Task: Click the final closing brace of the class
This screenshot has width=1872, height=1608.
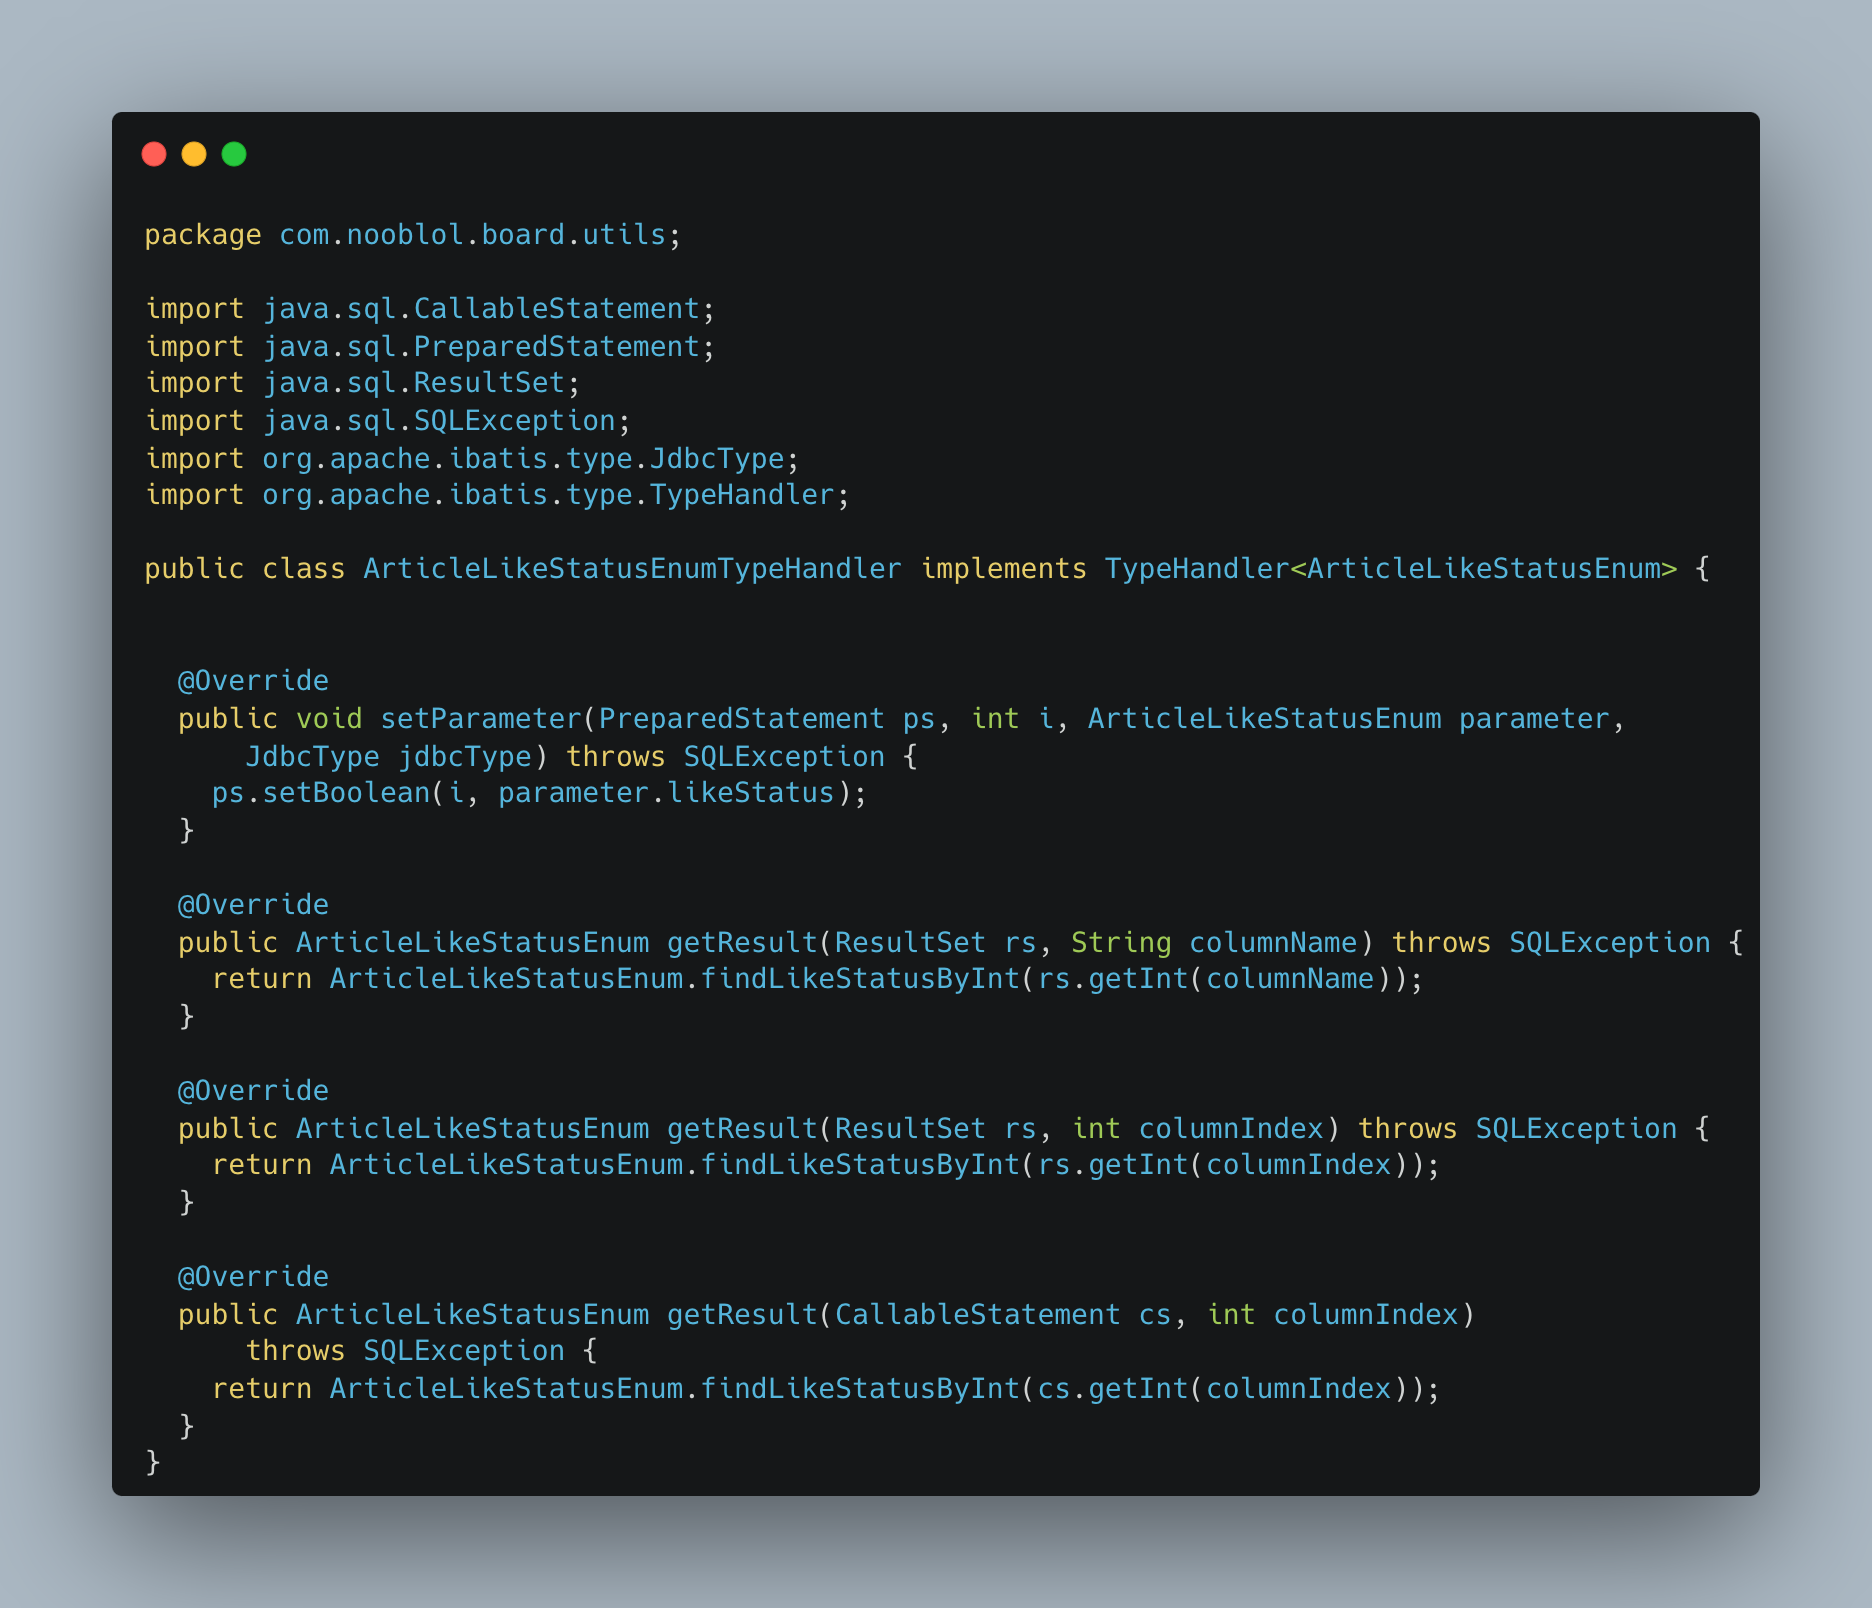Action: pyautogui.click(x=153, y=1463)
